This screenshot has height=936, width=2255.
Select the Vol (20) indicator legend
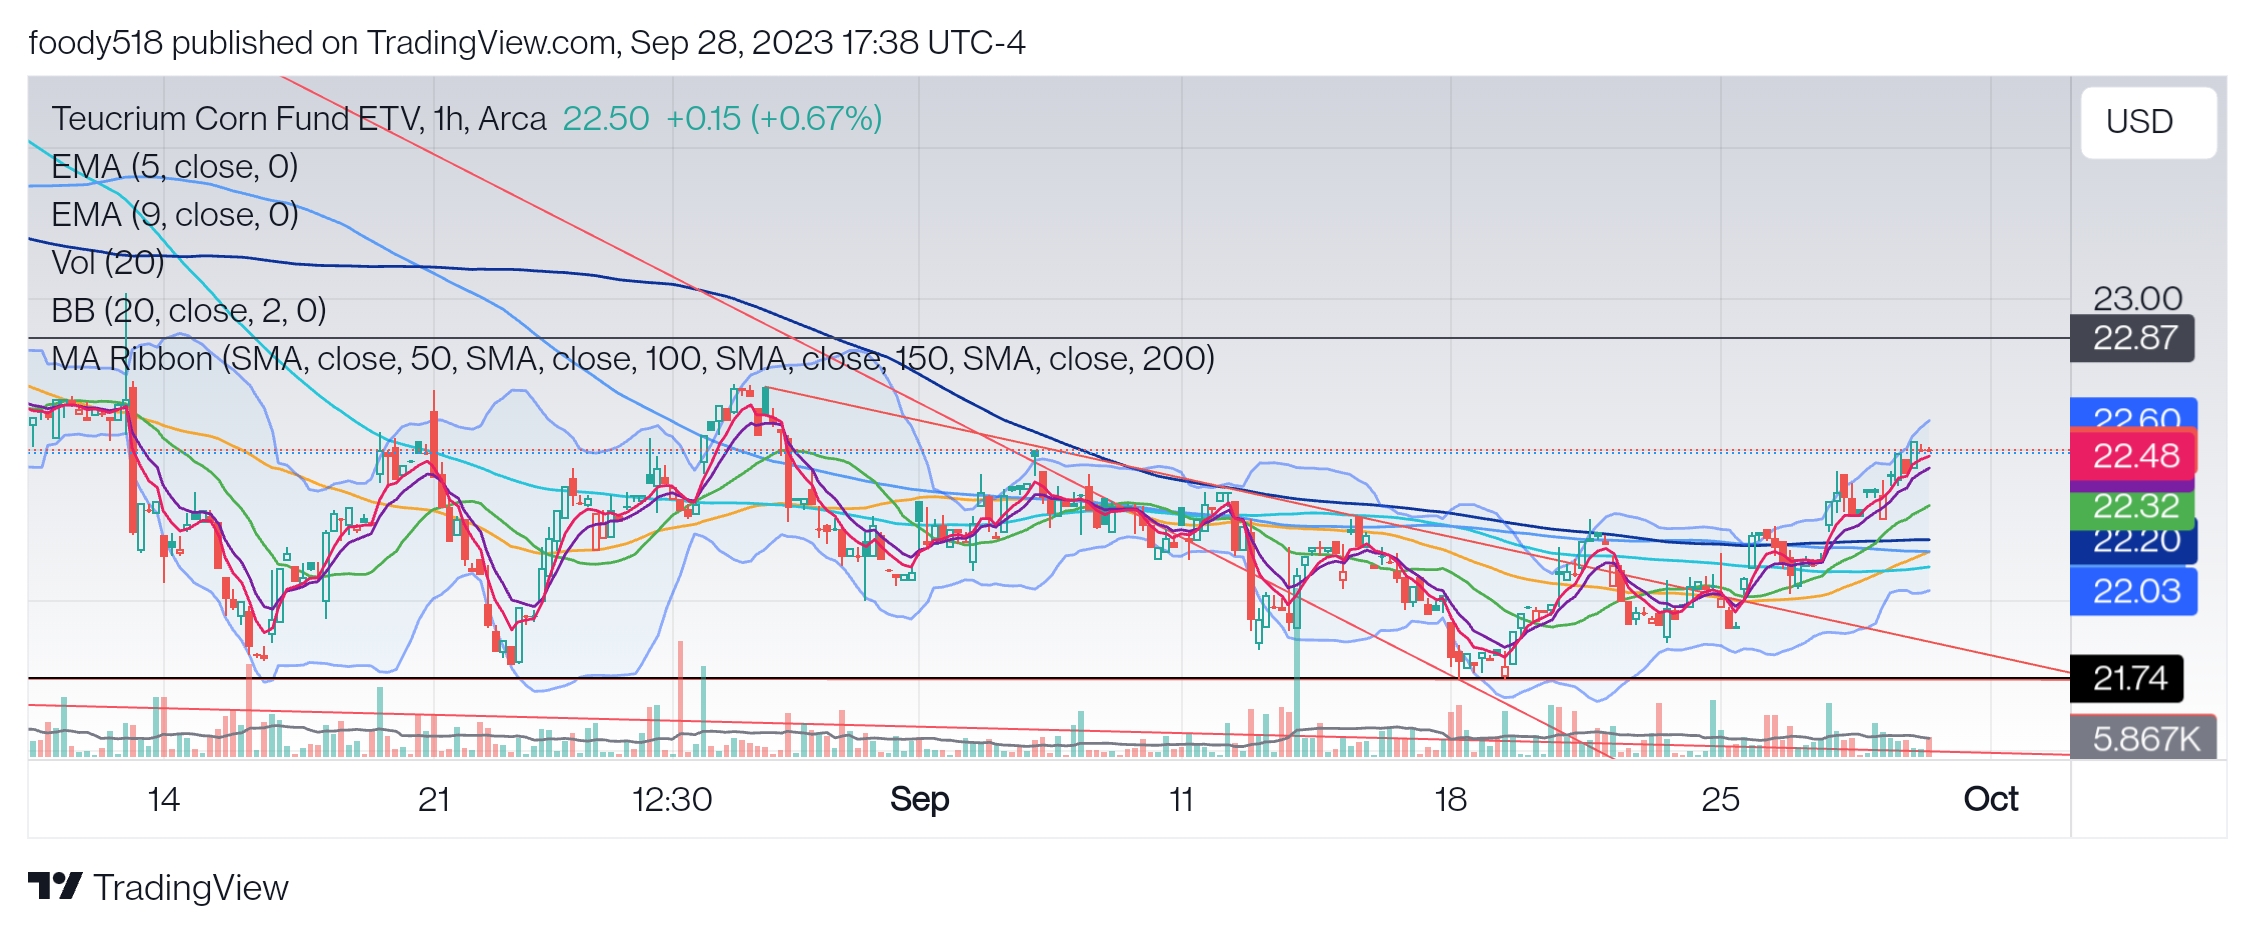point(108,262)
